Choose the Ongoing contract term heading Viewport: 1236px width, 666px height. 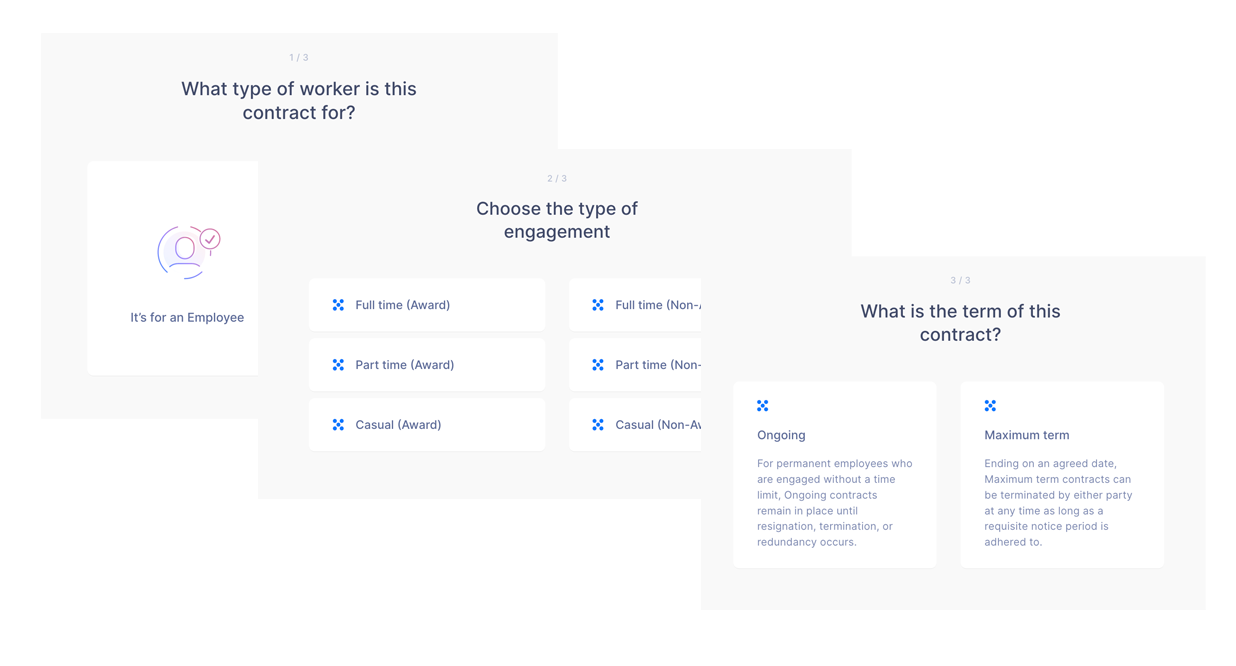[x=781, y=435]
